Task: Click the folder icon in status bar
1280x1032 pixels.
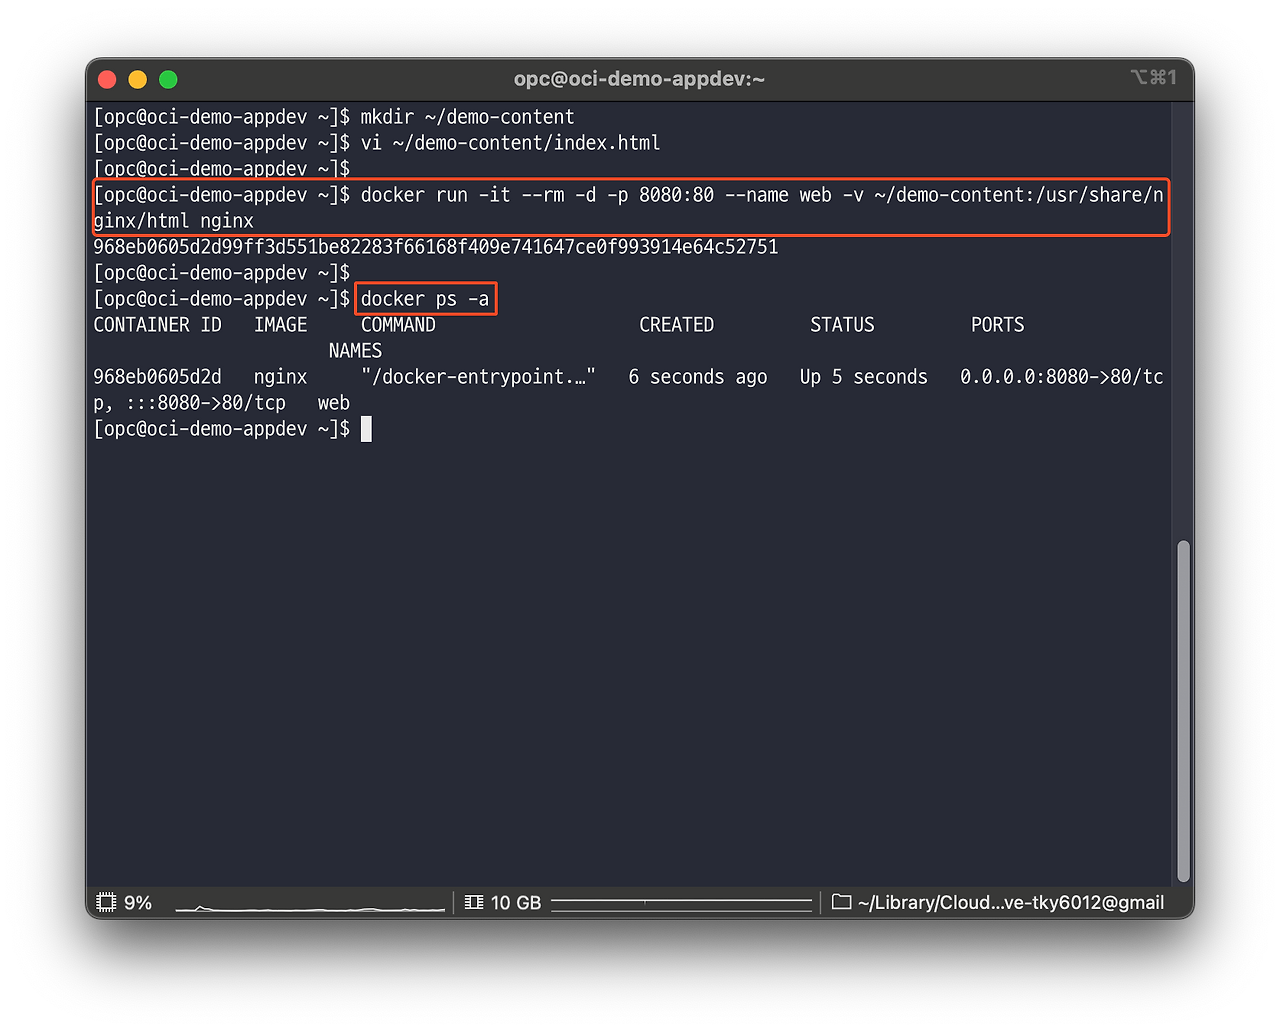Action: pos(841,903)
